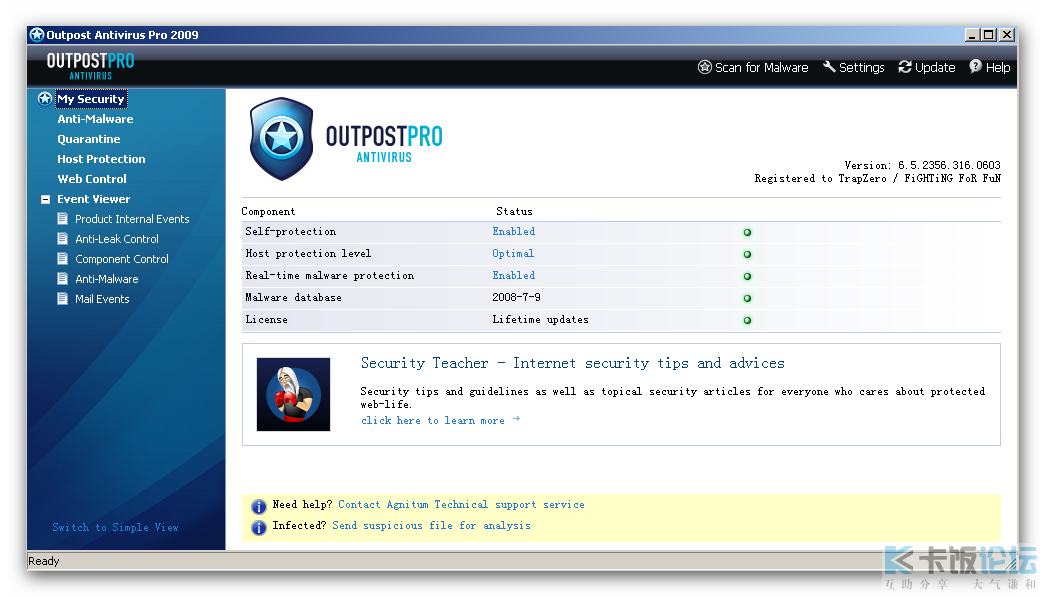Viewport: 1045px width, 597px height.
Task: Click the Optimal host protection level link
Action: (513, 253)
